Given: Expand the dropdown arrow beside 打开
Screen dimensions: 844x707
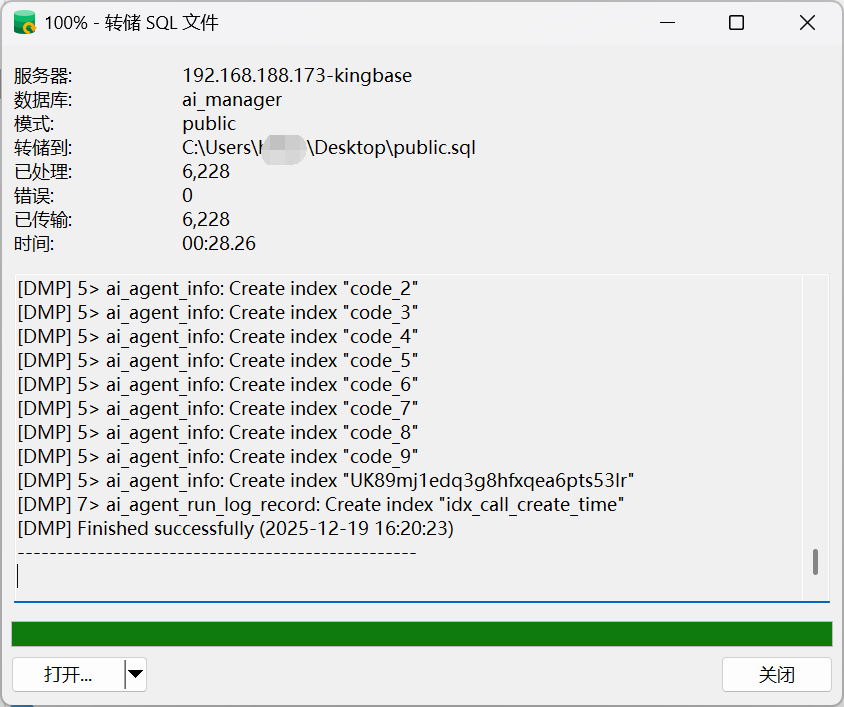Looking at the screenshot, I should 136,674.
